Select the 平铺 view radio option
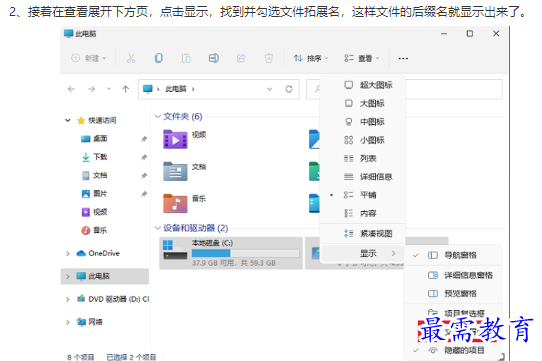The width and height of the screenshot is (542, 361). click(363, 195)
